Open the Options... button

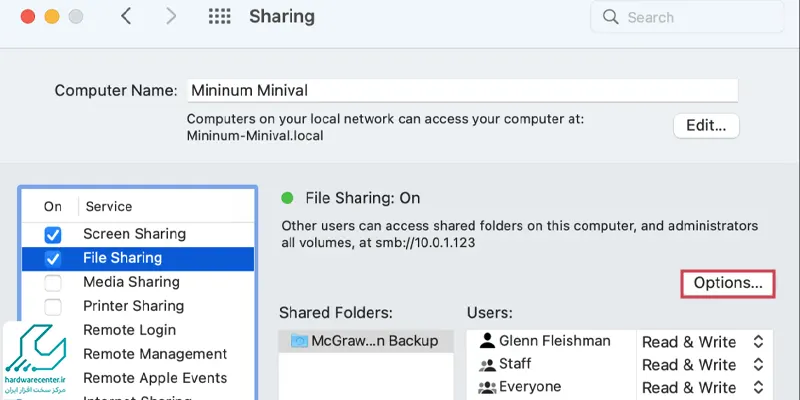[728, 284]
